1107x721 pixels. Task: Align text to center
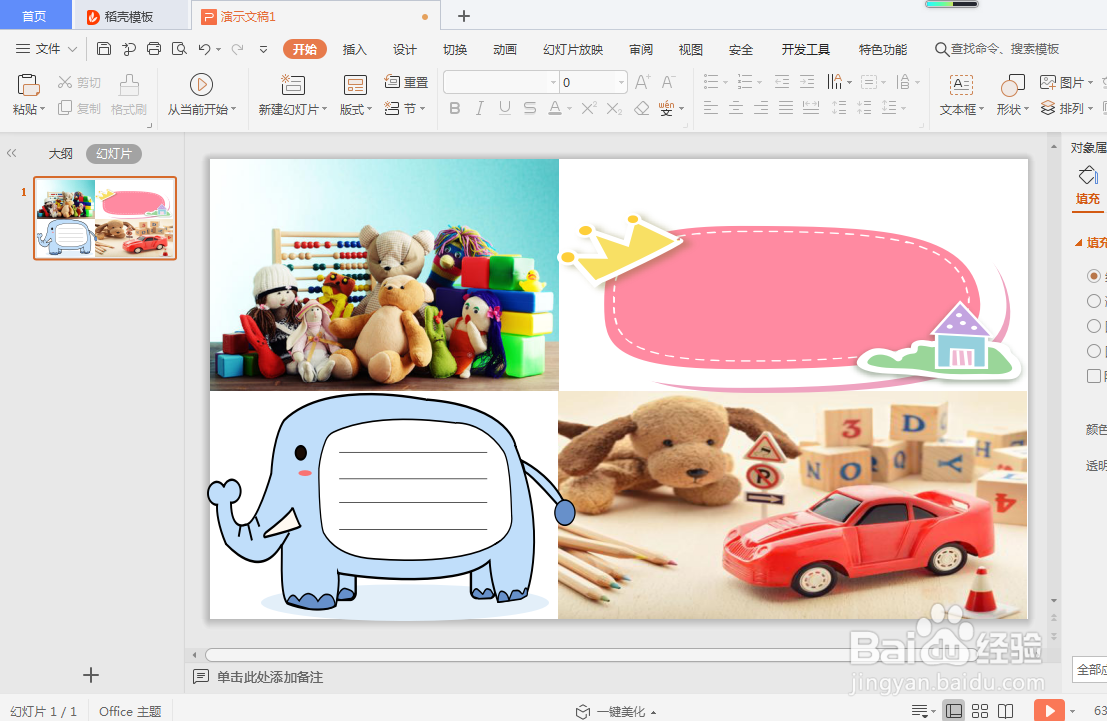point(736,108)
